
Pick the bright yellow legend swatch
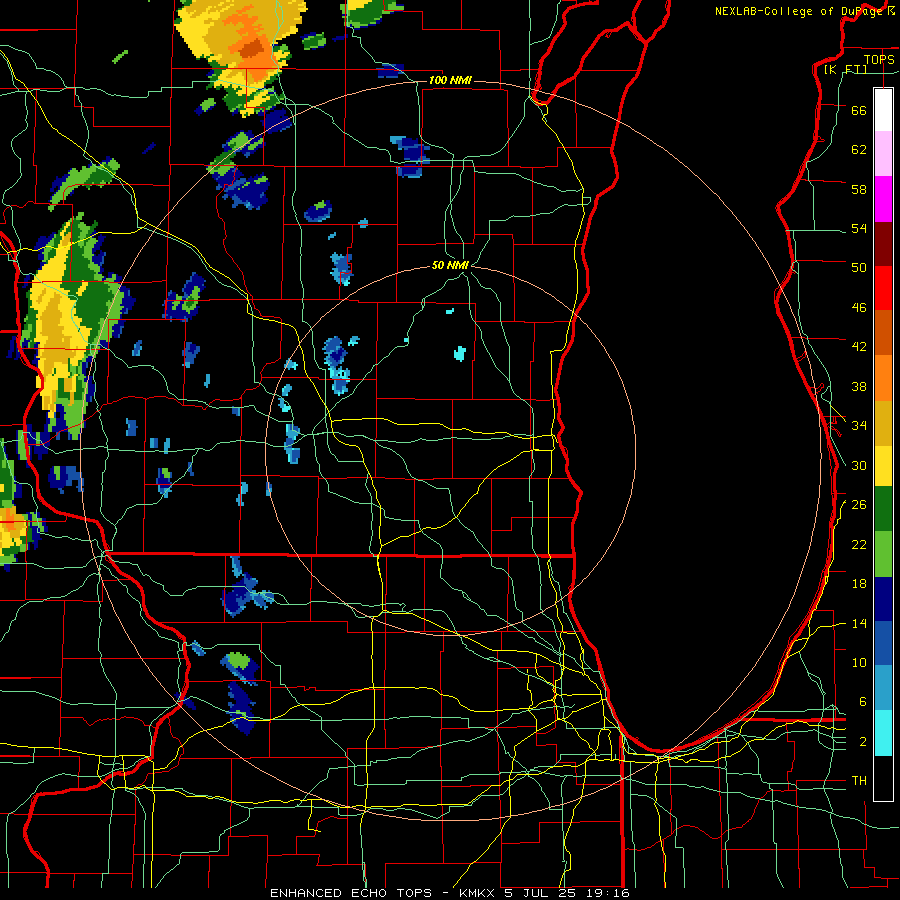(x=883, y=465)
